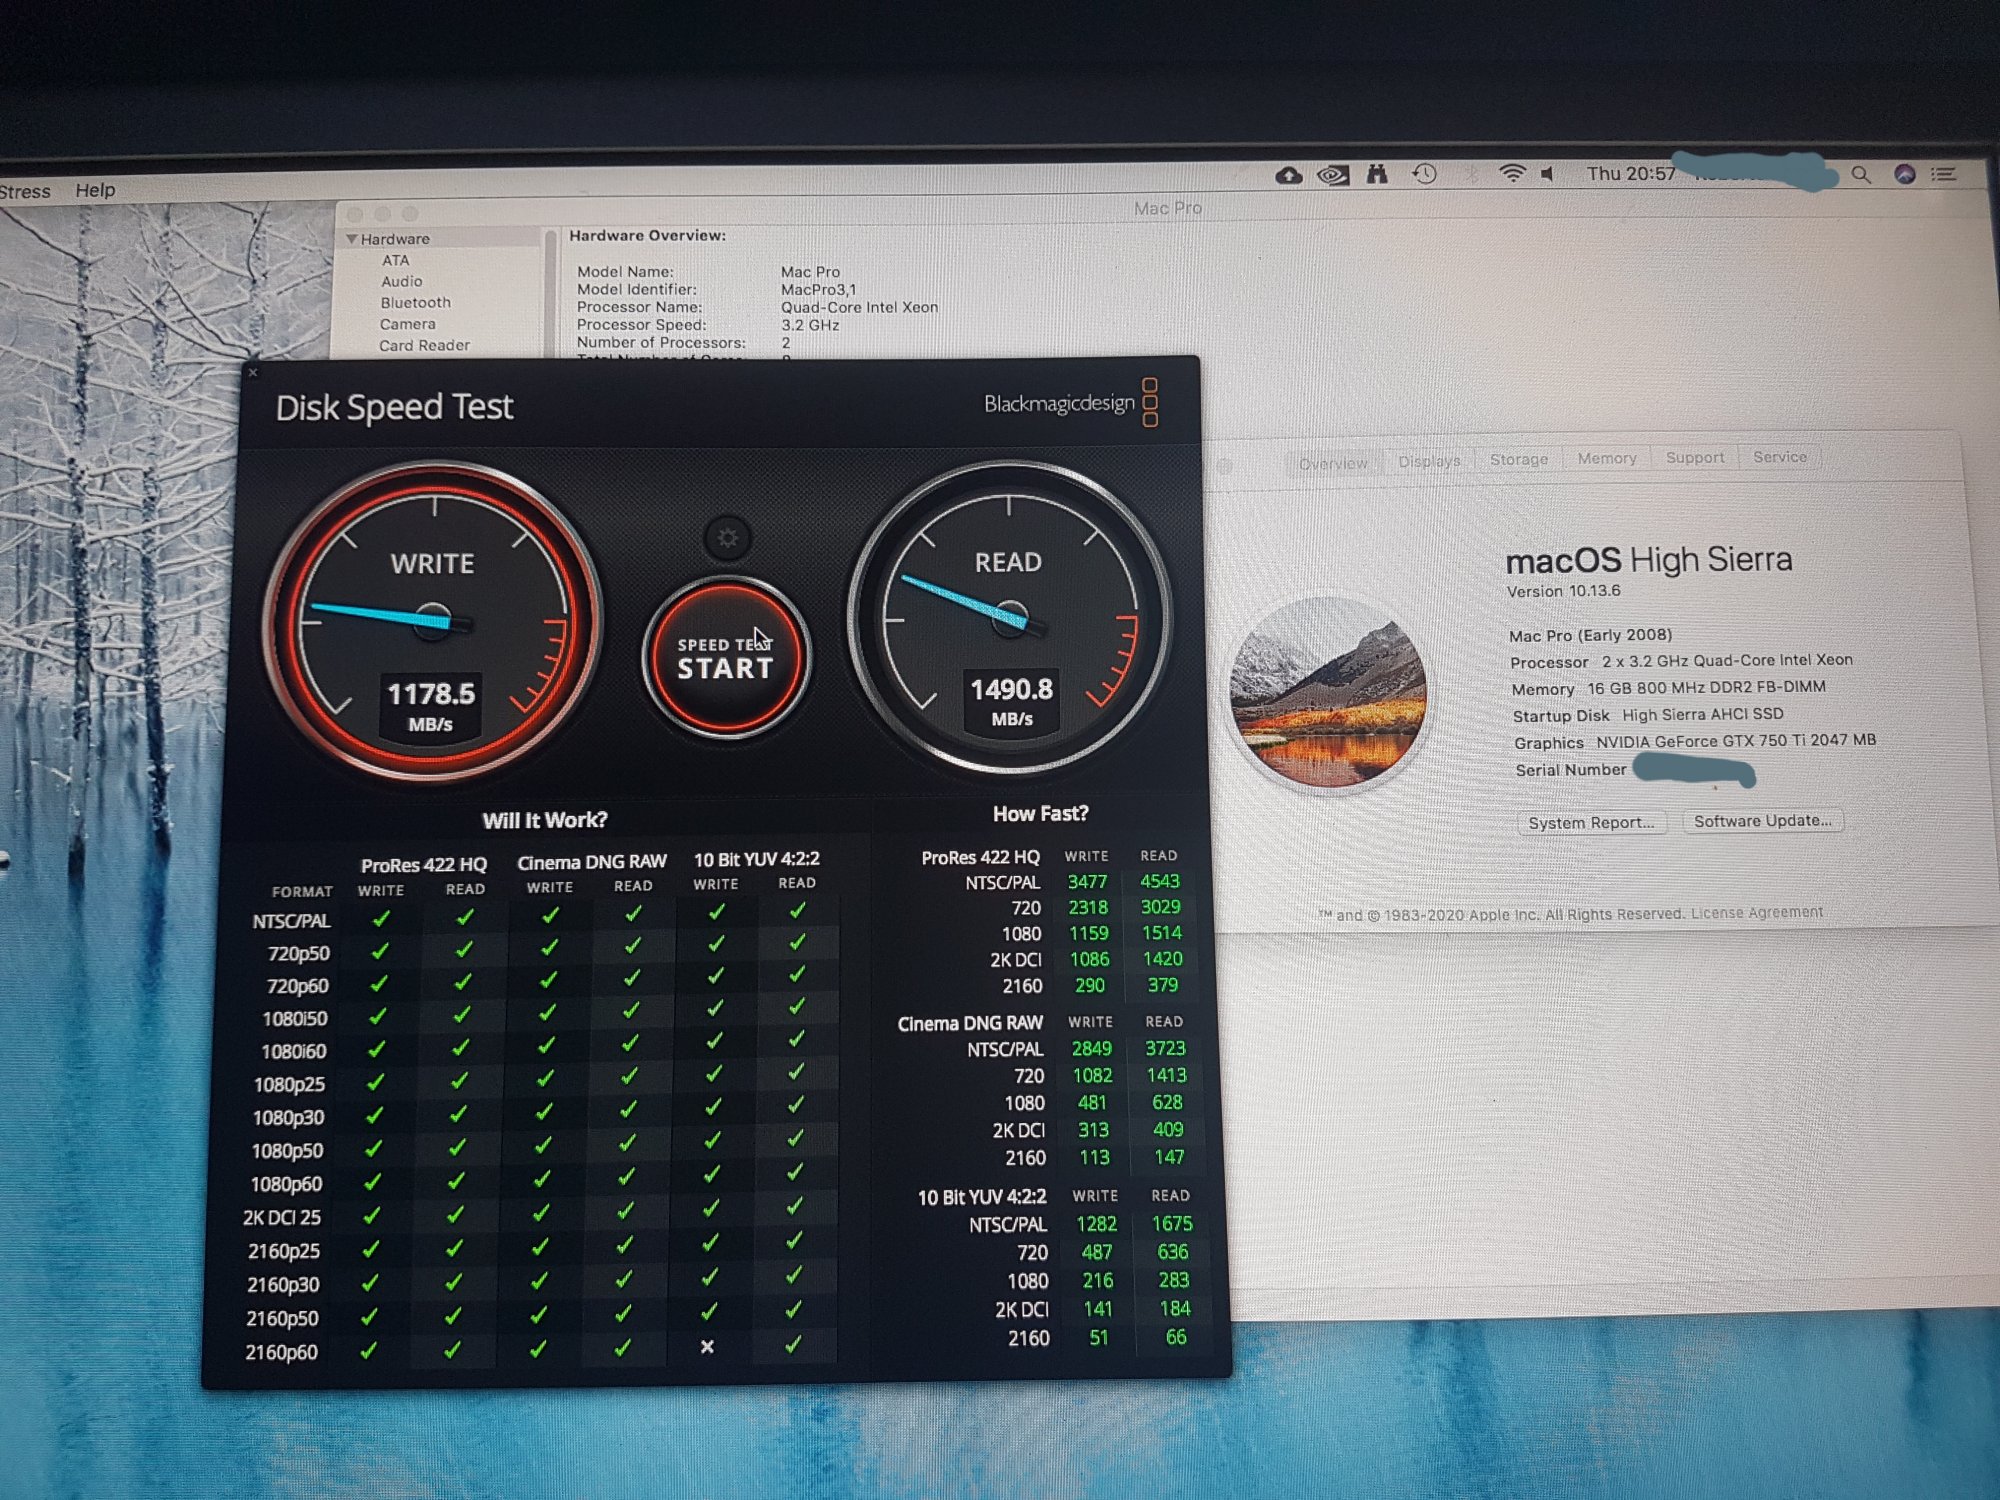Click the 1490.8 MB/s read readout
Image resolution: width=2000 pixels, height=1500 pixels.
pos(1012,702)
